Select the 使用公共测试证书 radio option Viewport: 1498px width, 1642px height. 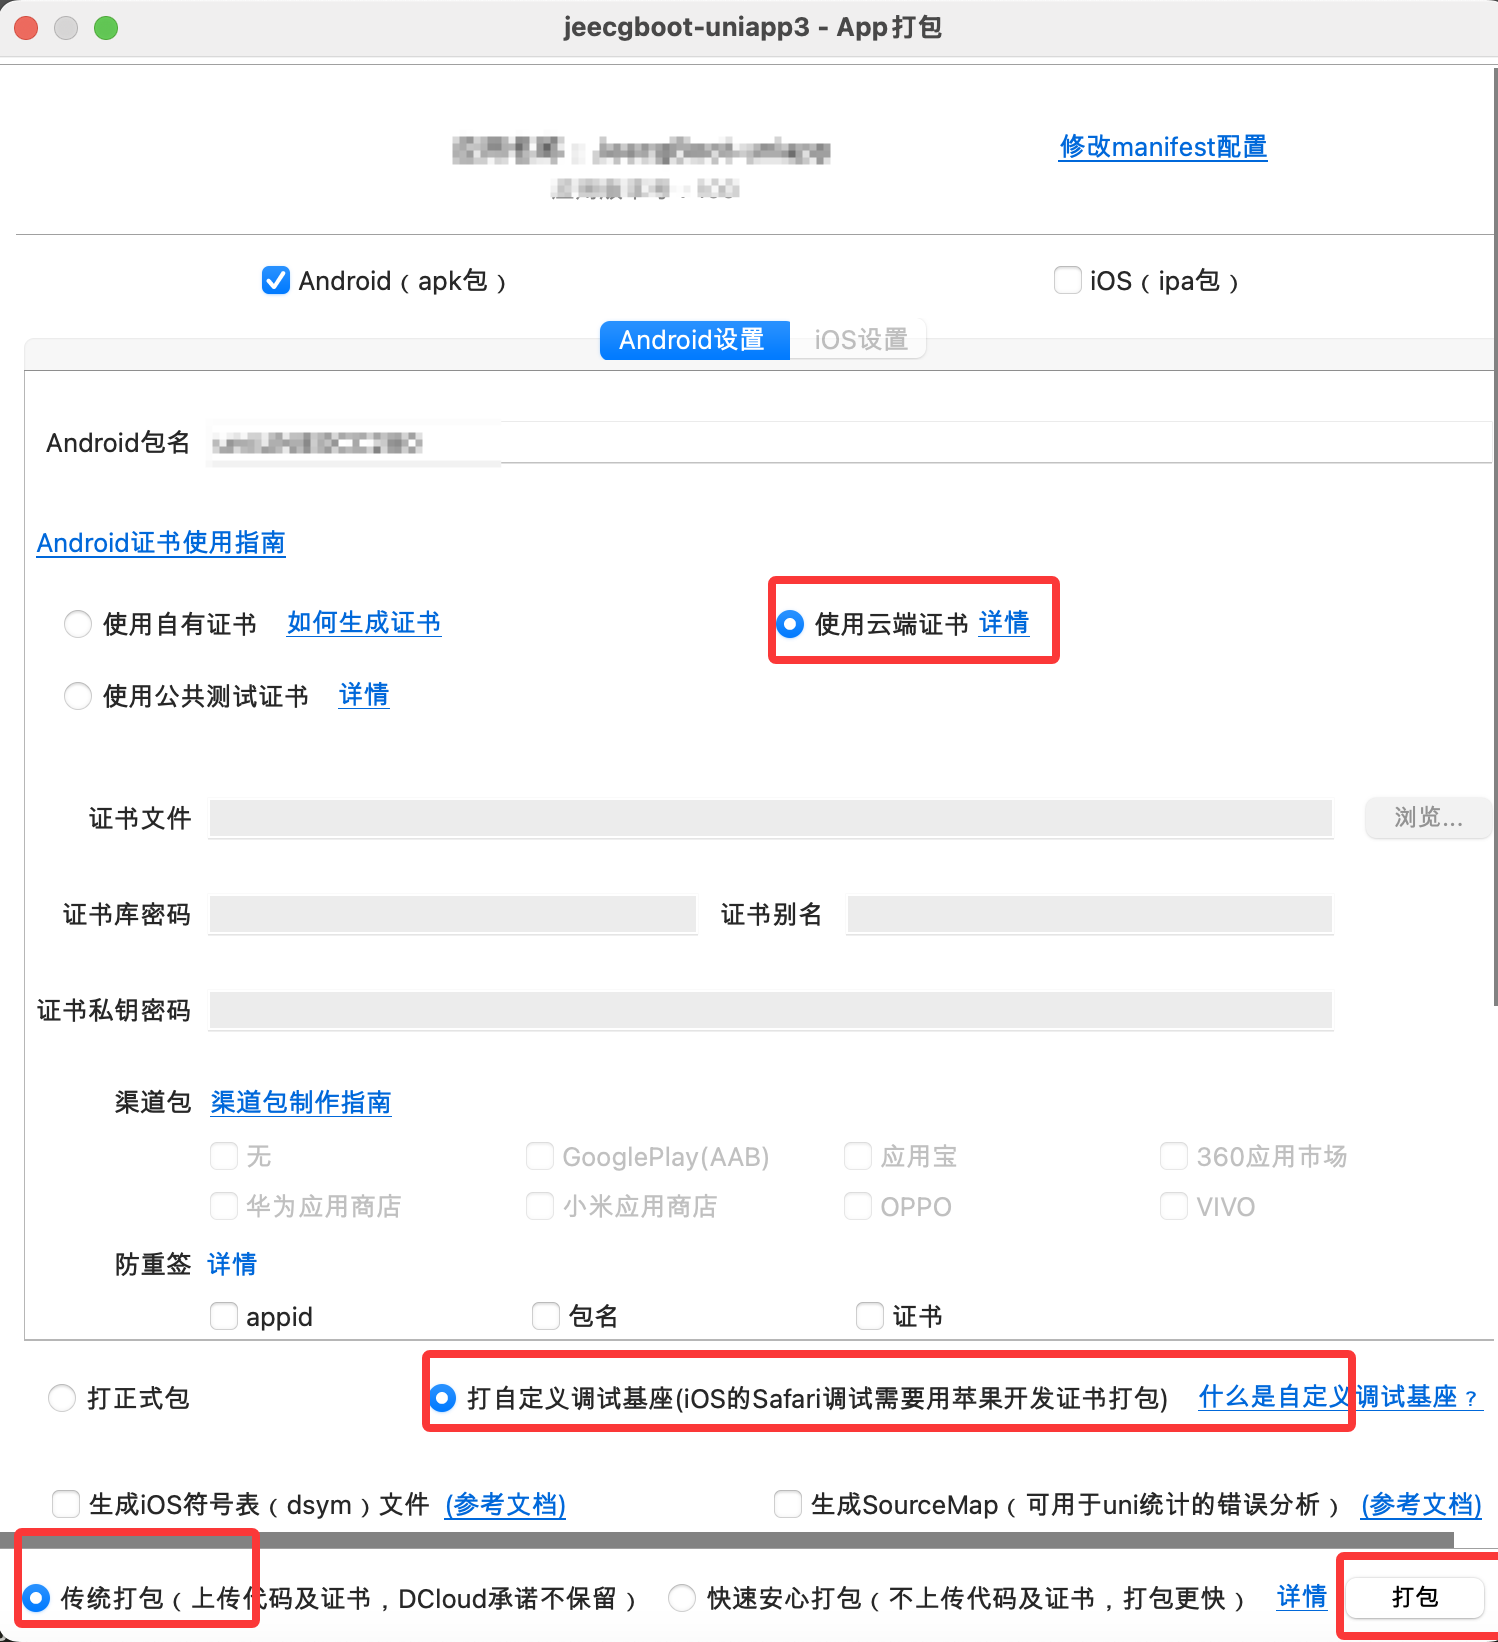point(78,696)
